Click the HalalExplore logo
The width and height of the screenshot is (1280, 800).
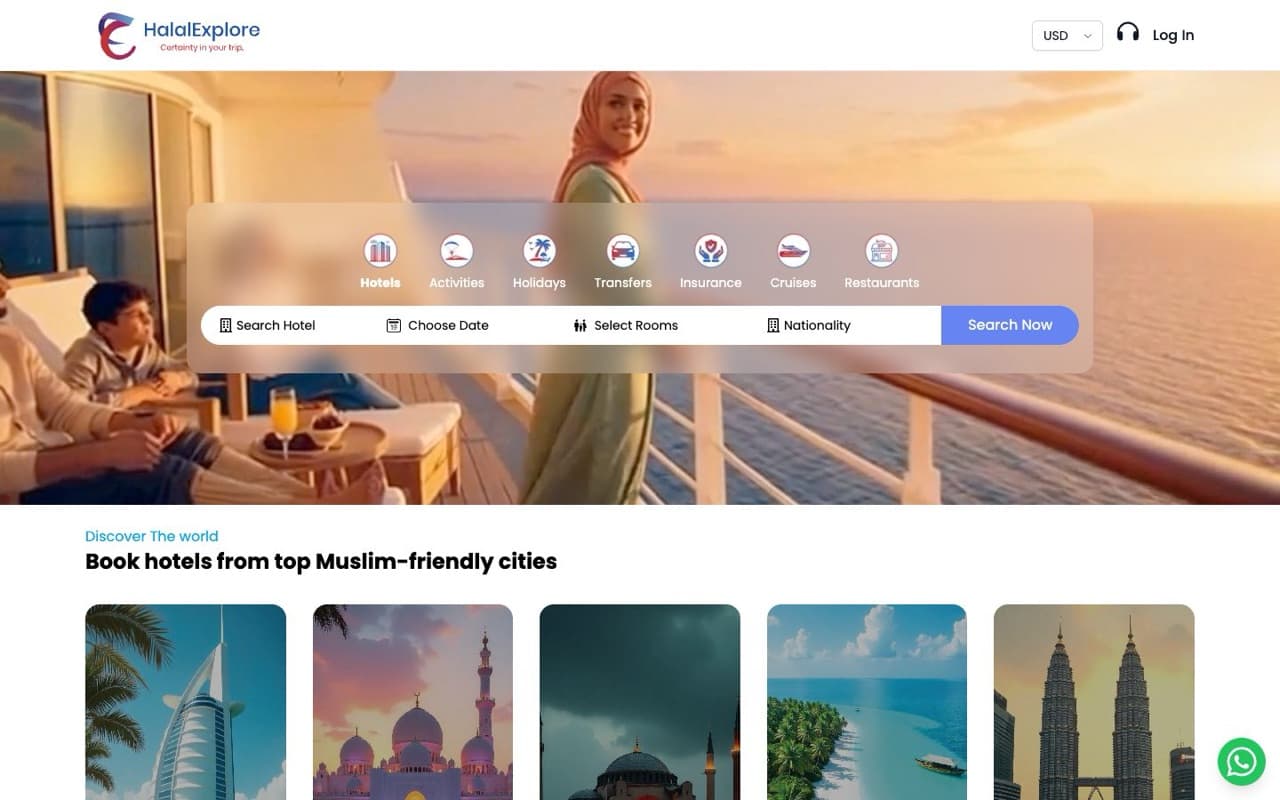tap(179, 36)
